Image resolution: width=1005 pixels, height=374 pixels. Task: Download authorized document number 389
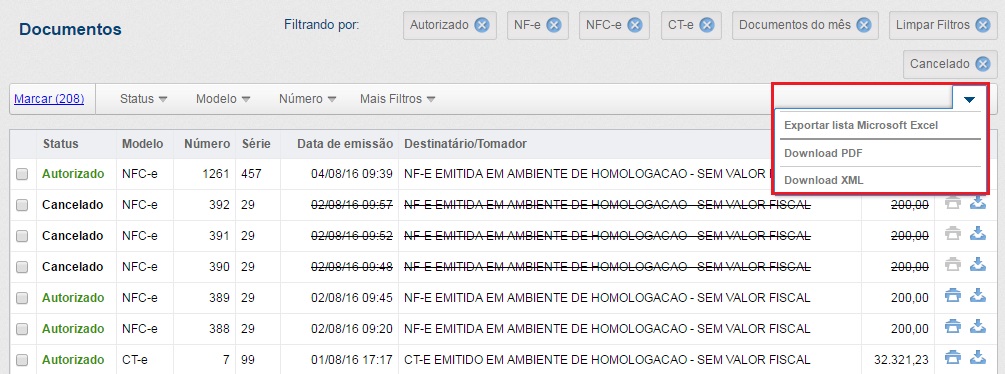977,296
